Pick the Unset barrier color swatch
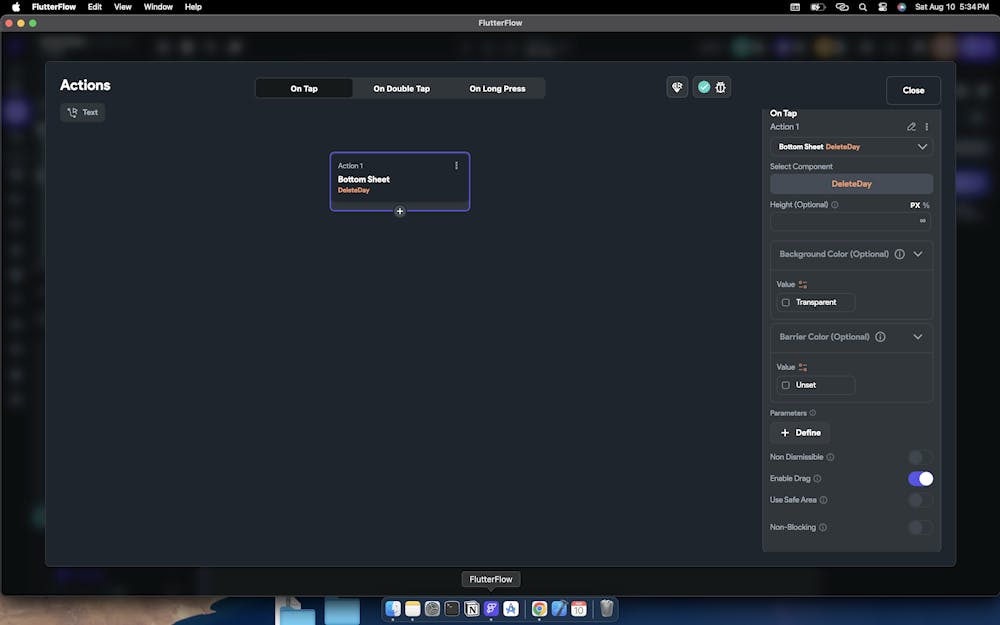 [786, 385]
